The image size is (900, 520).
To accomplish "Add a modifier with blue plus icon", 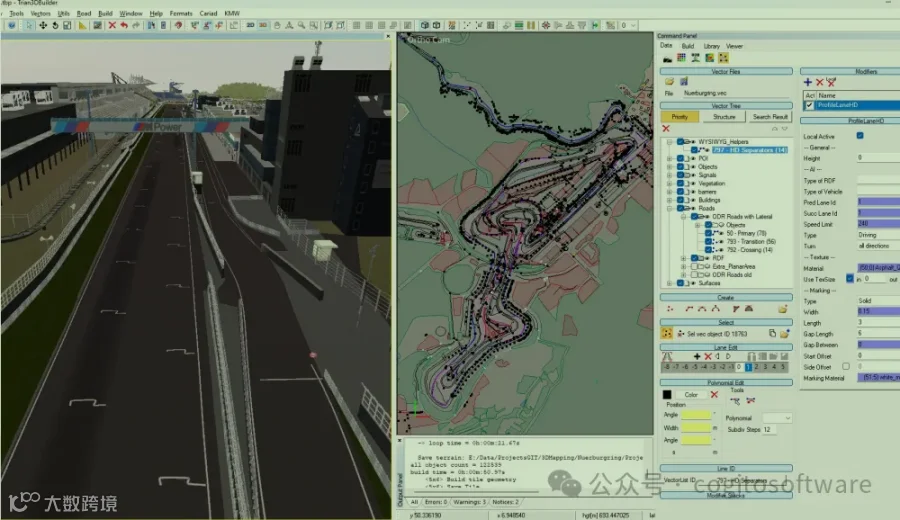I will pos(808,82).
